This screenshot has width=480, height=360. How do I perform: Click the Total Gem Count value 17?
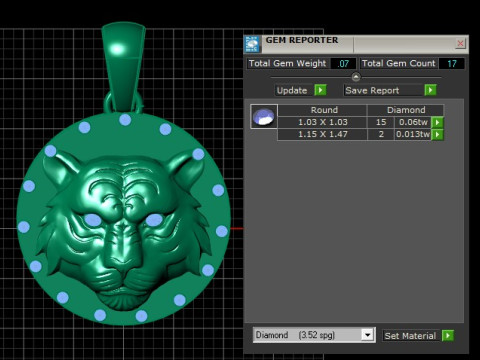(x=452, y=63)
